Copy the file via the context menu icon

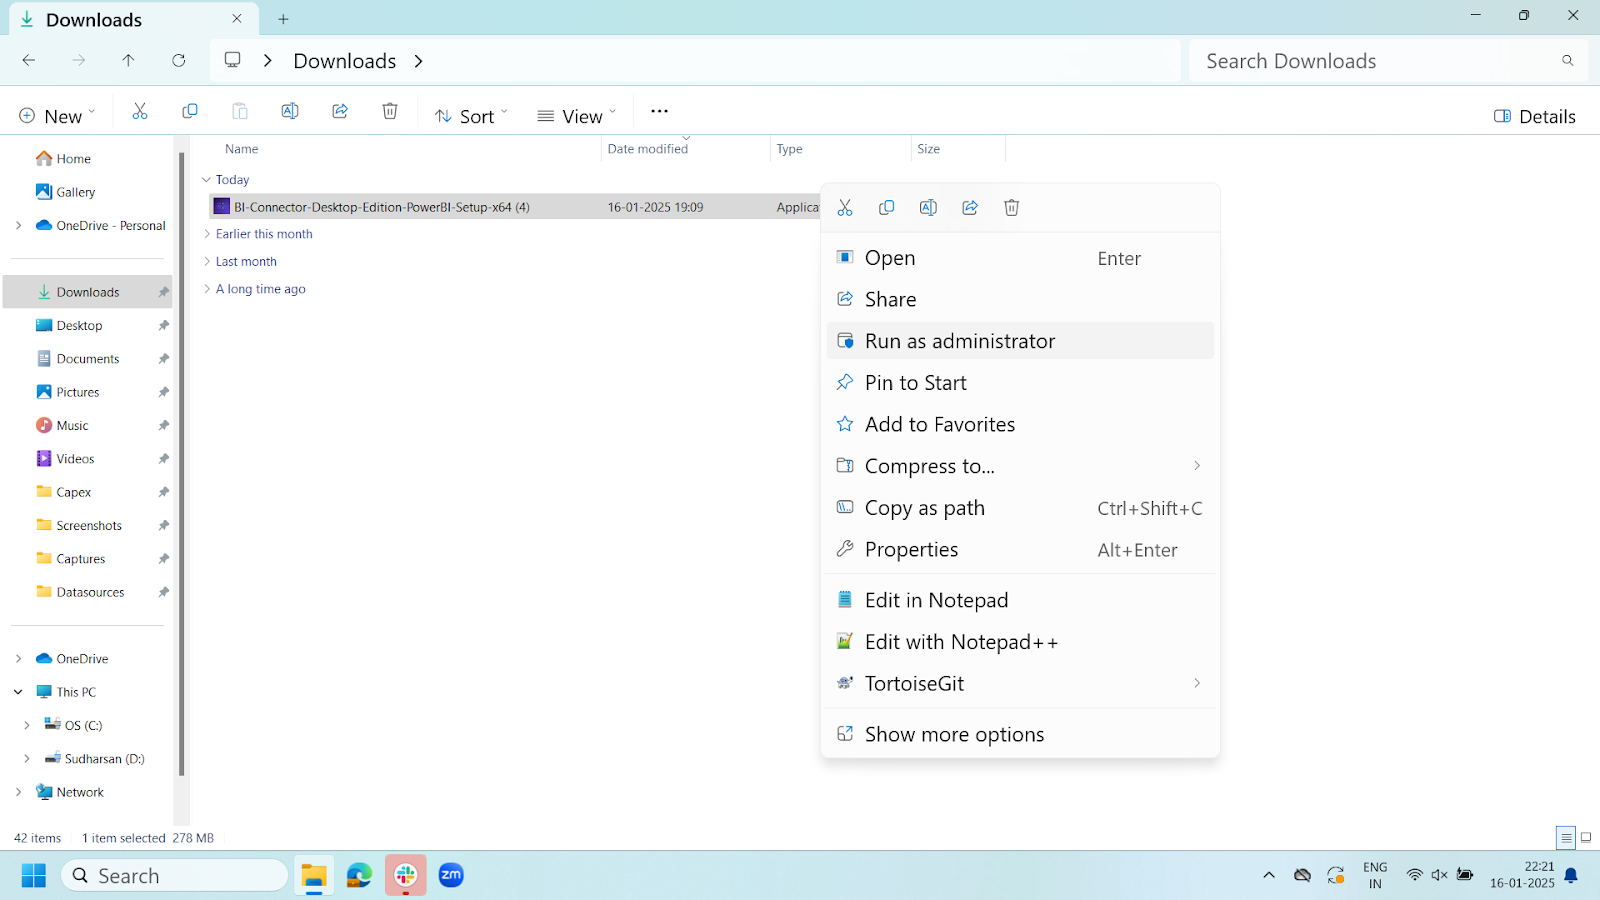coord(886,208)
